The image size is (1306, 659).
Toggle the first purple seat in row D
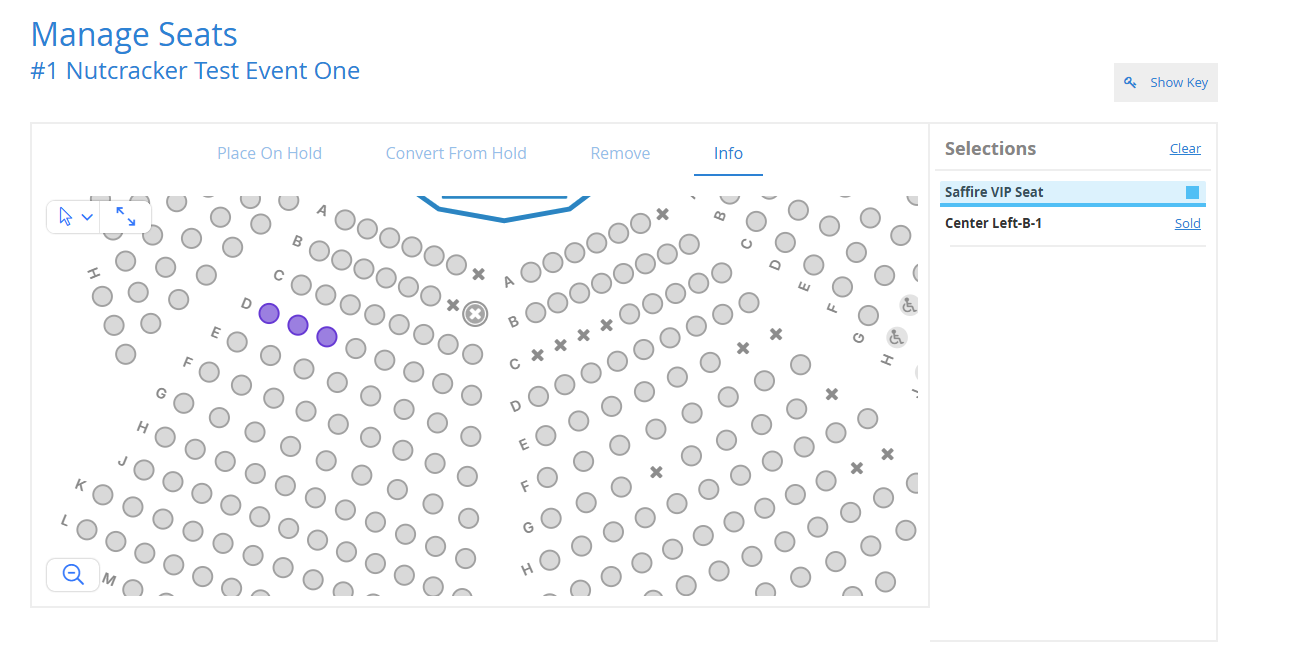pyautogui.click(x=269, y=313)
